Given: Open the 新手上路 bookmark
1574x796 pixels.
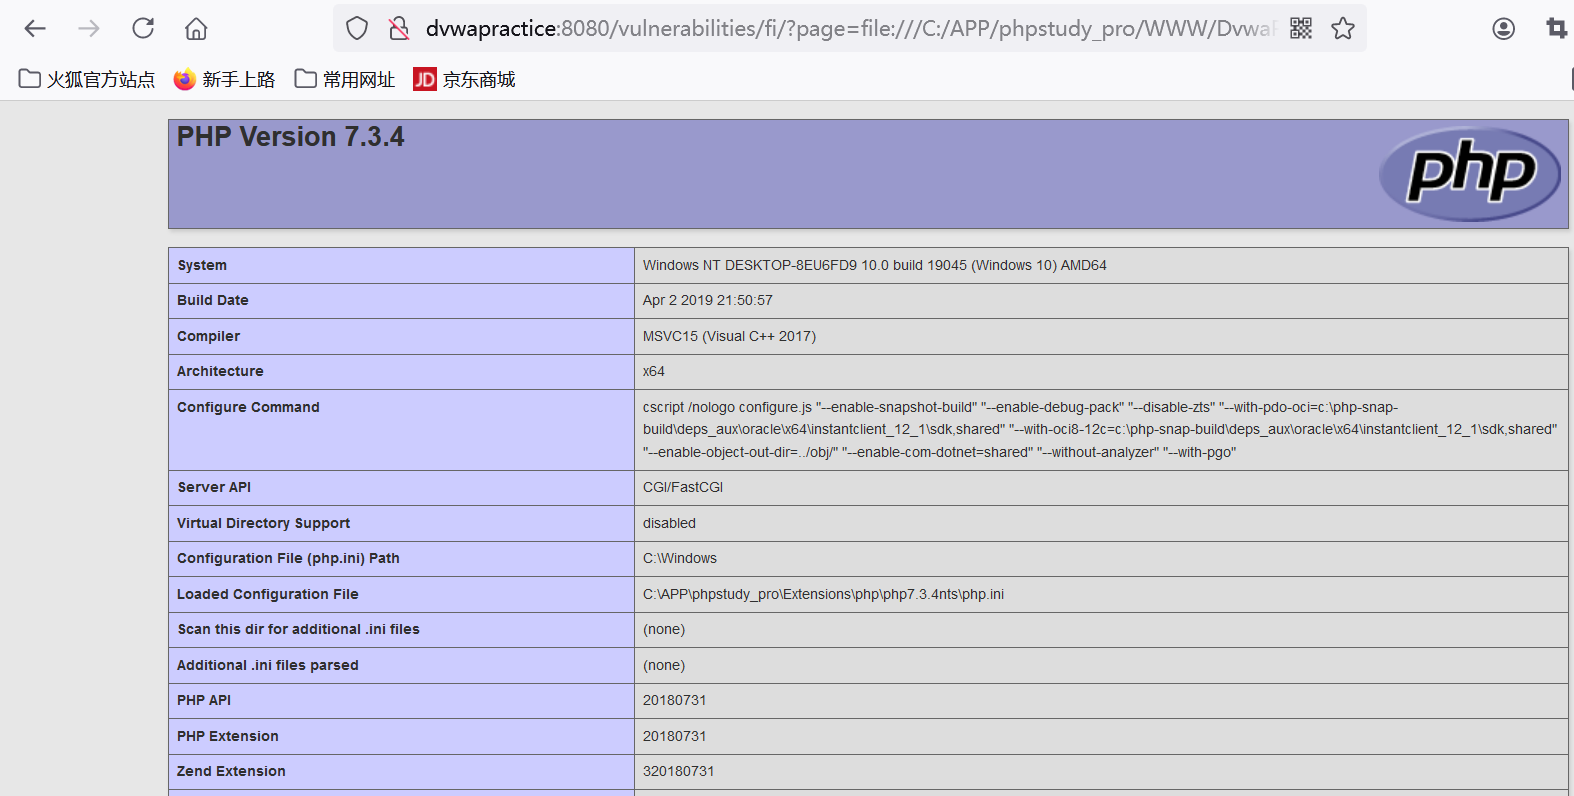Looking at the screenshot, I should 224,79.
